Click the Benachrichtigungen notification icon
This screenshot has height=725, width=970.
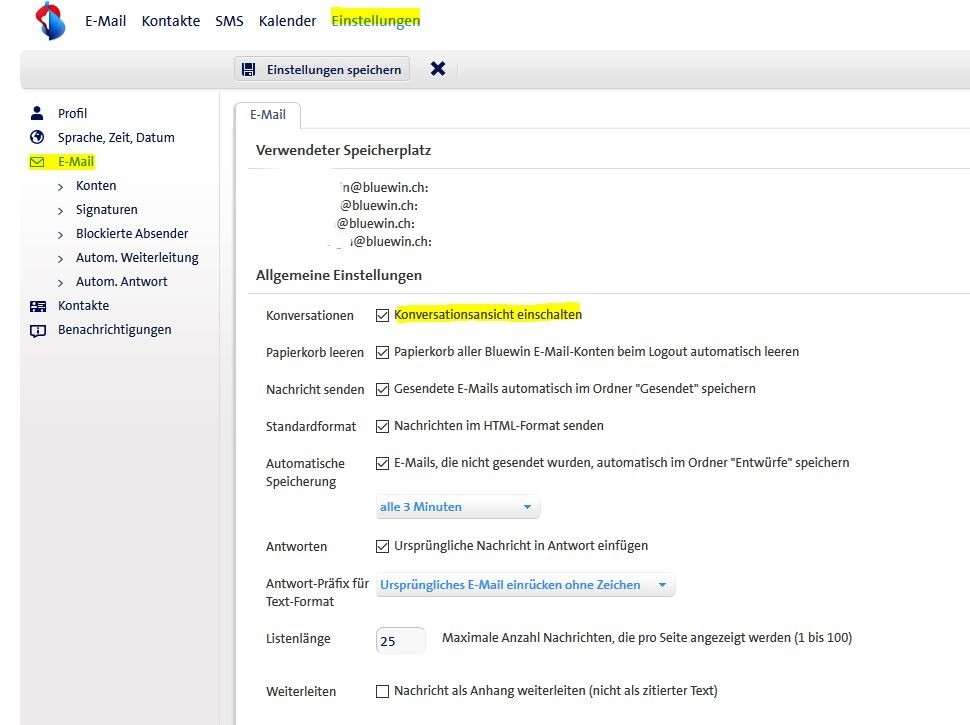point(38,329)
